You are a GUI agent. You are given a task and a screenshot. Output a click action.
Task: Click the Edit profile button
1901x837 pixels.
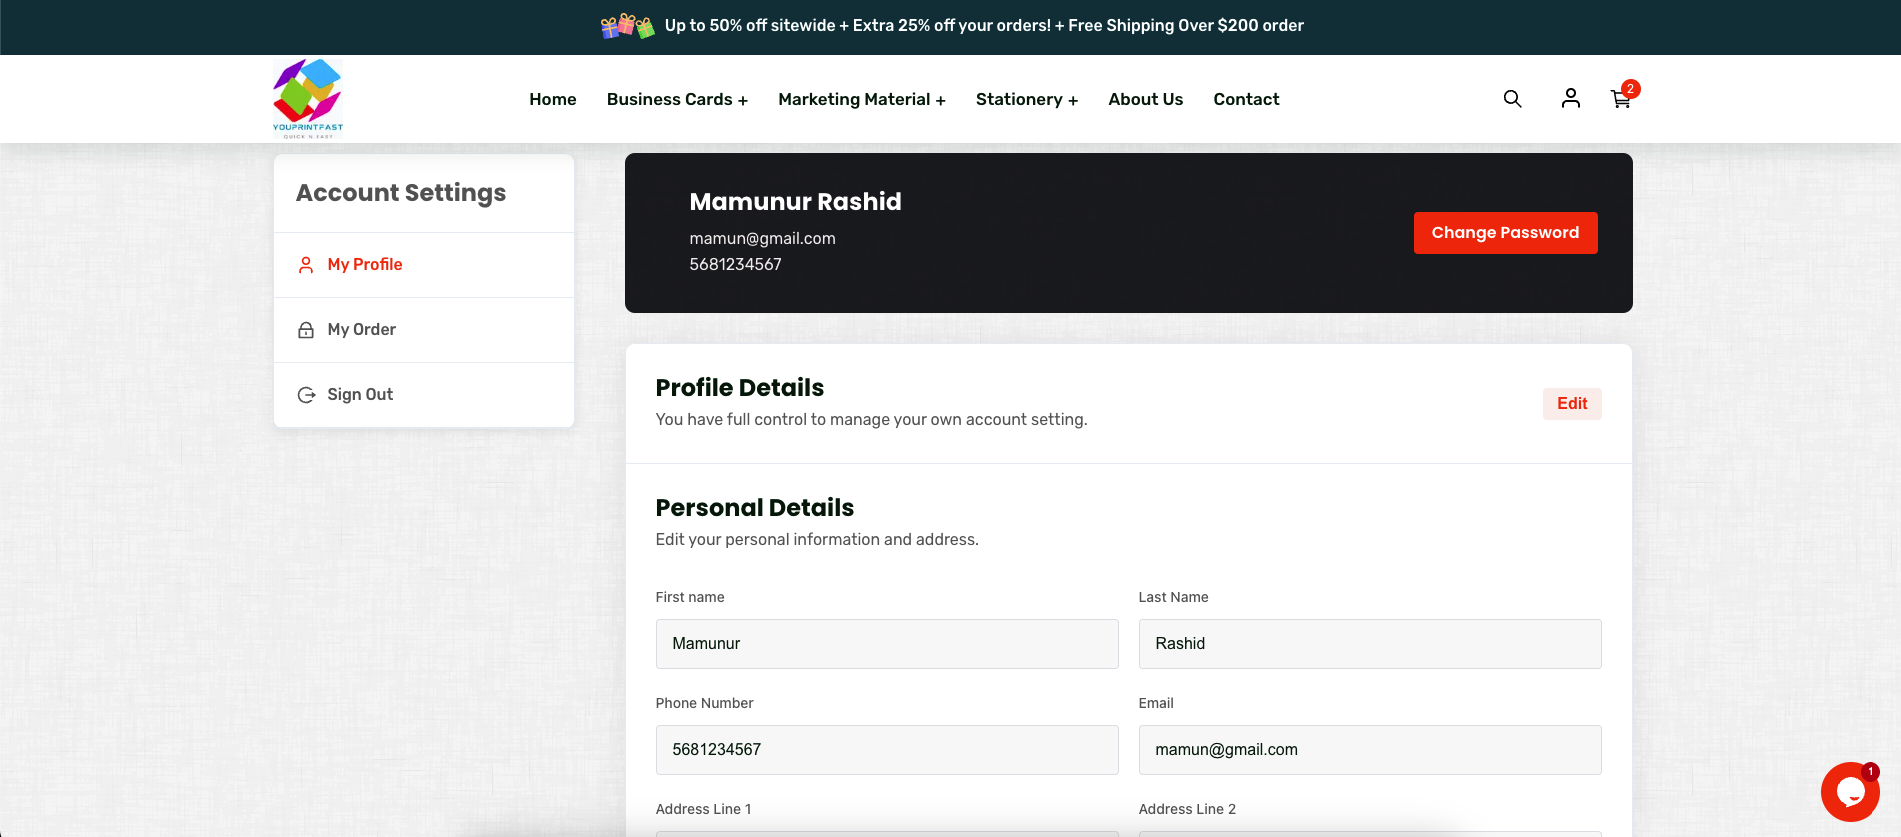click(1572, 404)
